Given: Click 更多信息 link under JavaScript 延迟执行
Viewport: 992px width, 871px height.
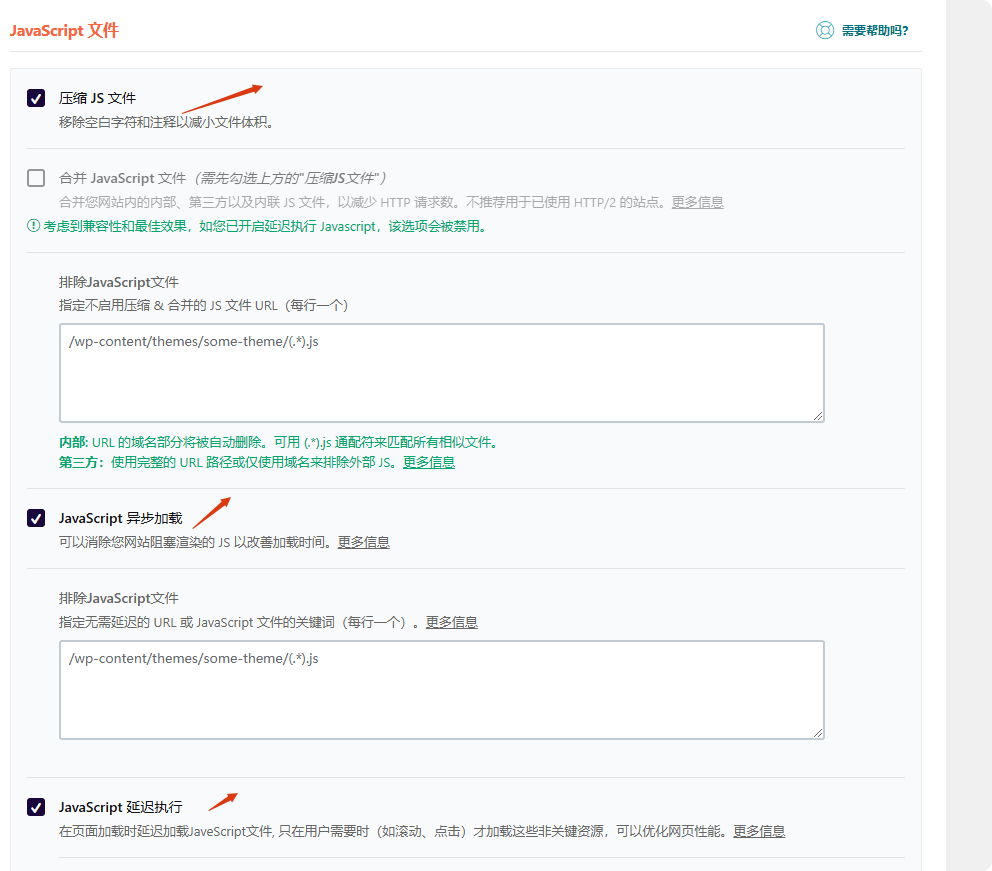Looking at the screenshot, I should coord(759,831).
